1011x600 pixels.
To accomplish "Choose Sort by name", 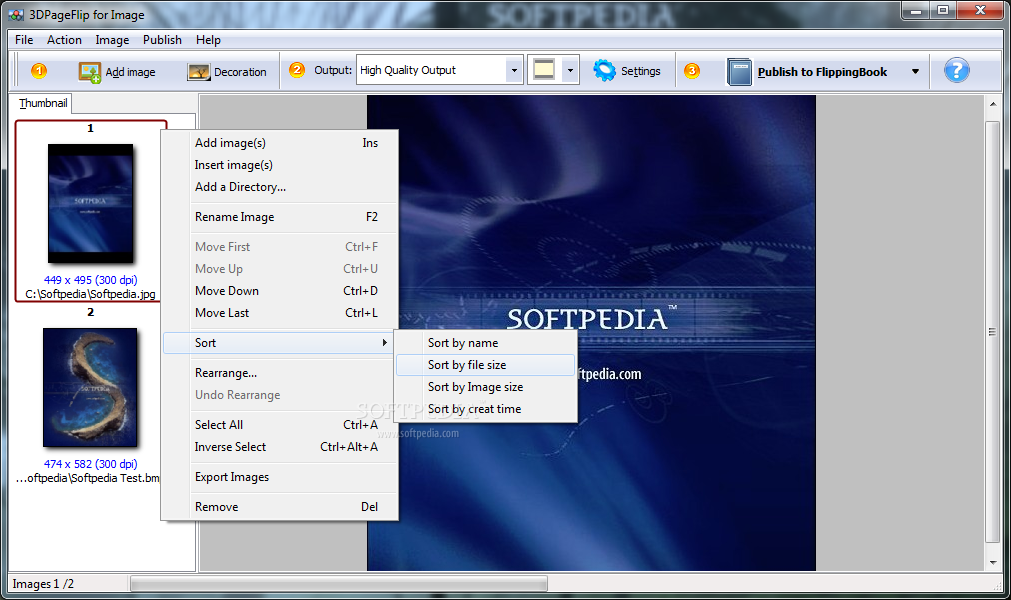I will [486, 343].
